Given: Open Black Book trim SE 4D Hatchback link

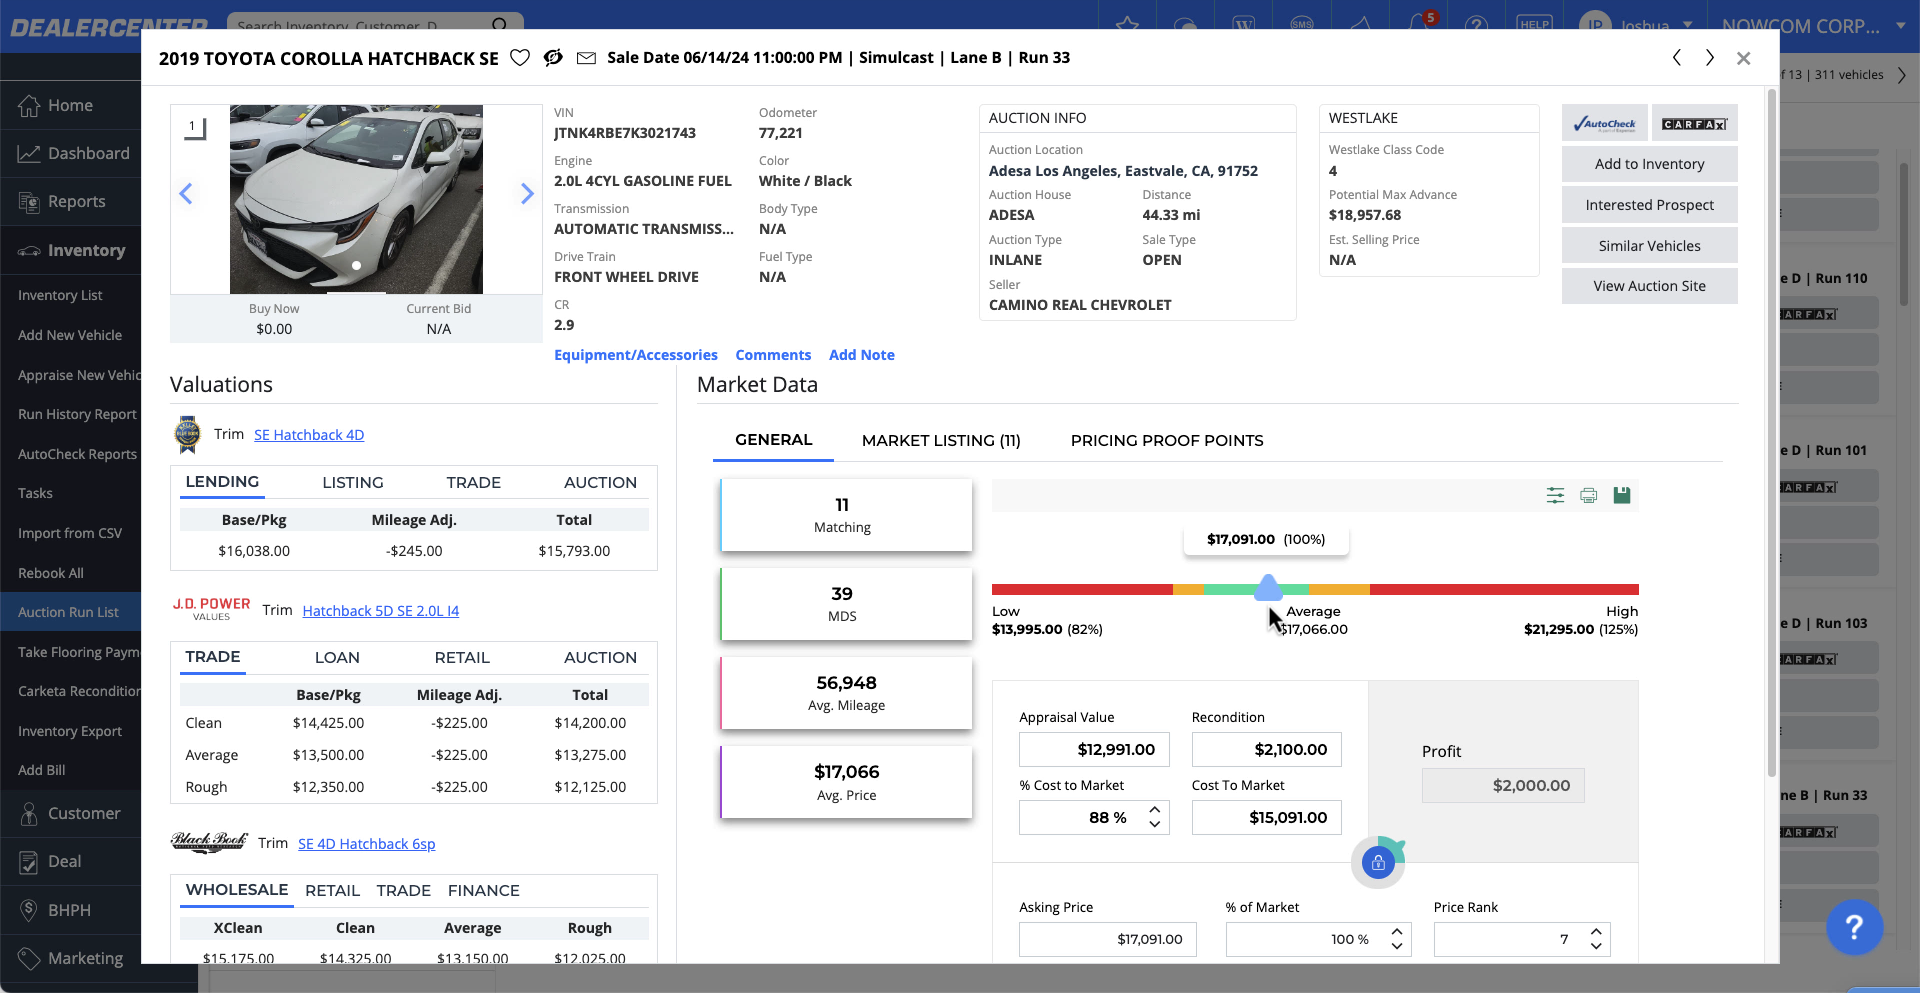Looking at the screenshot, I should [x=367, y=844].
